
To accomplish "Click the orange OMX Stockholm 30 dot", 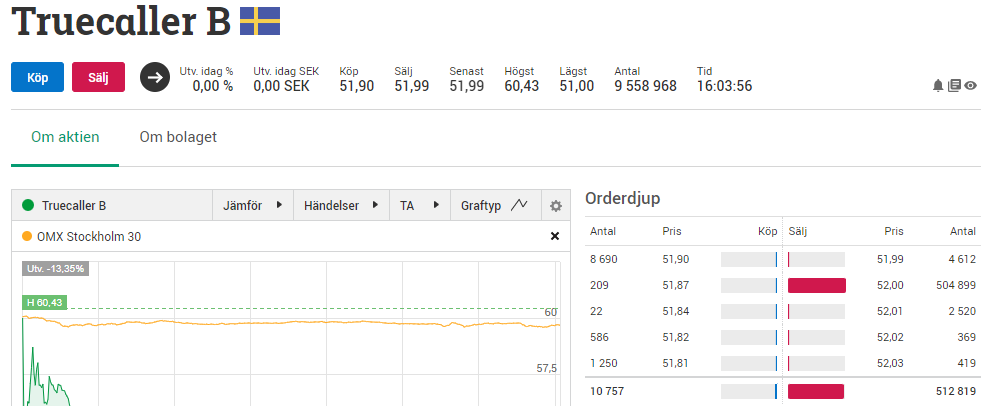I will click(27, 237).
